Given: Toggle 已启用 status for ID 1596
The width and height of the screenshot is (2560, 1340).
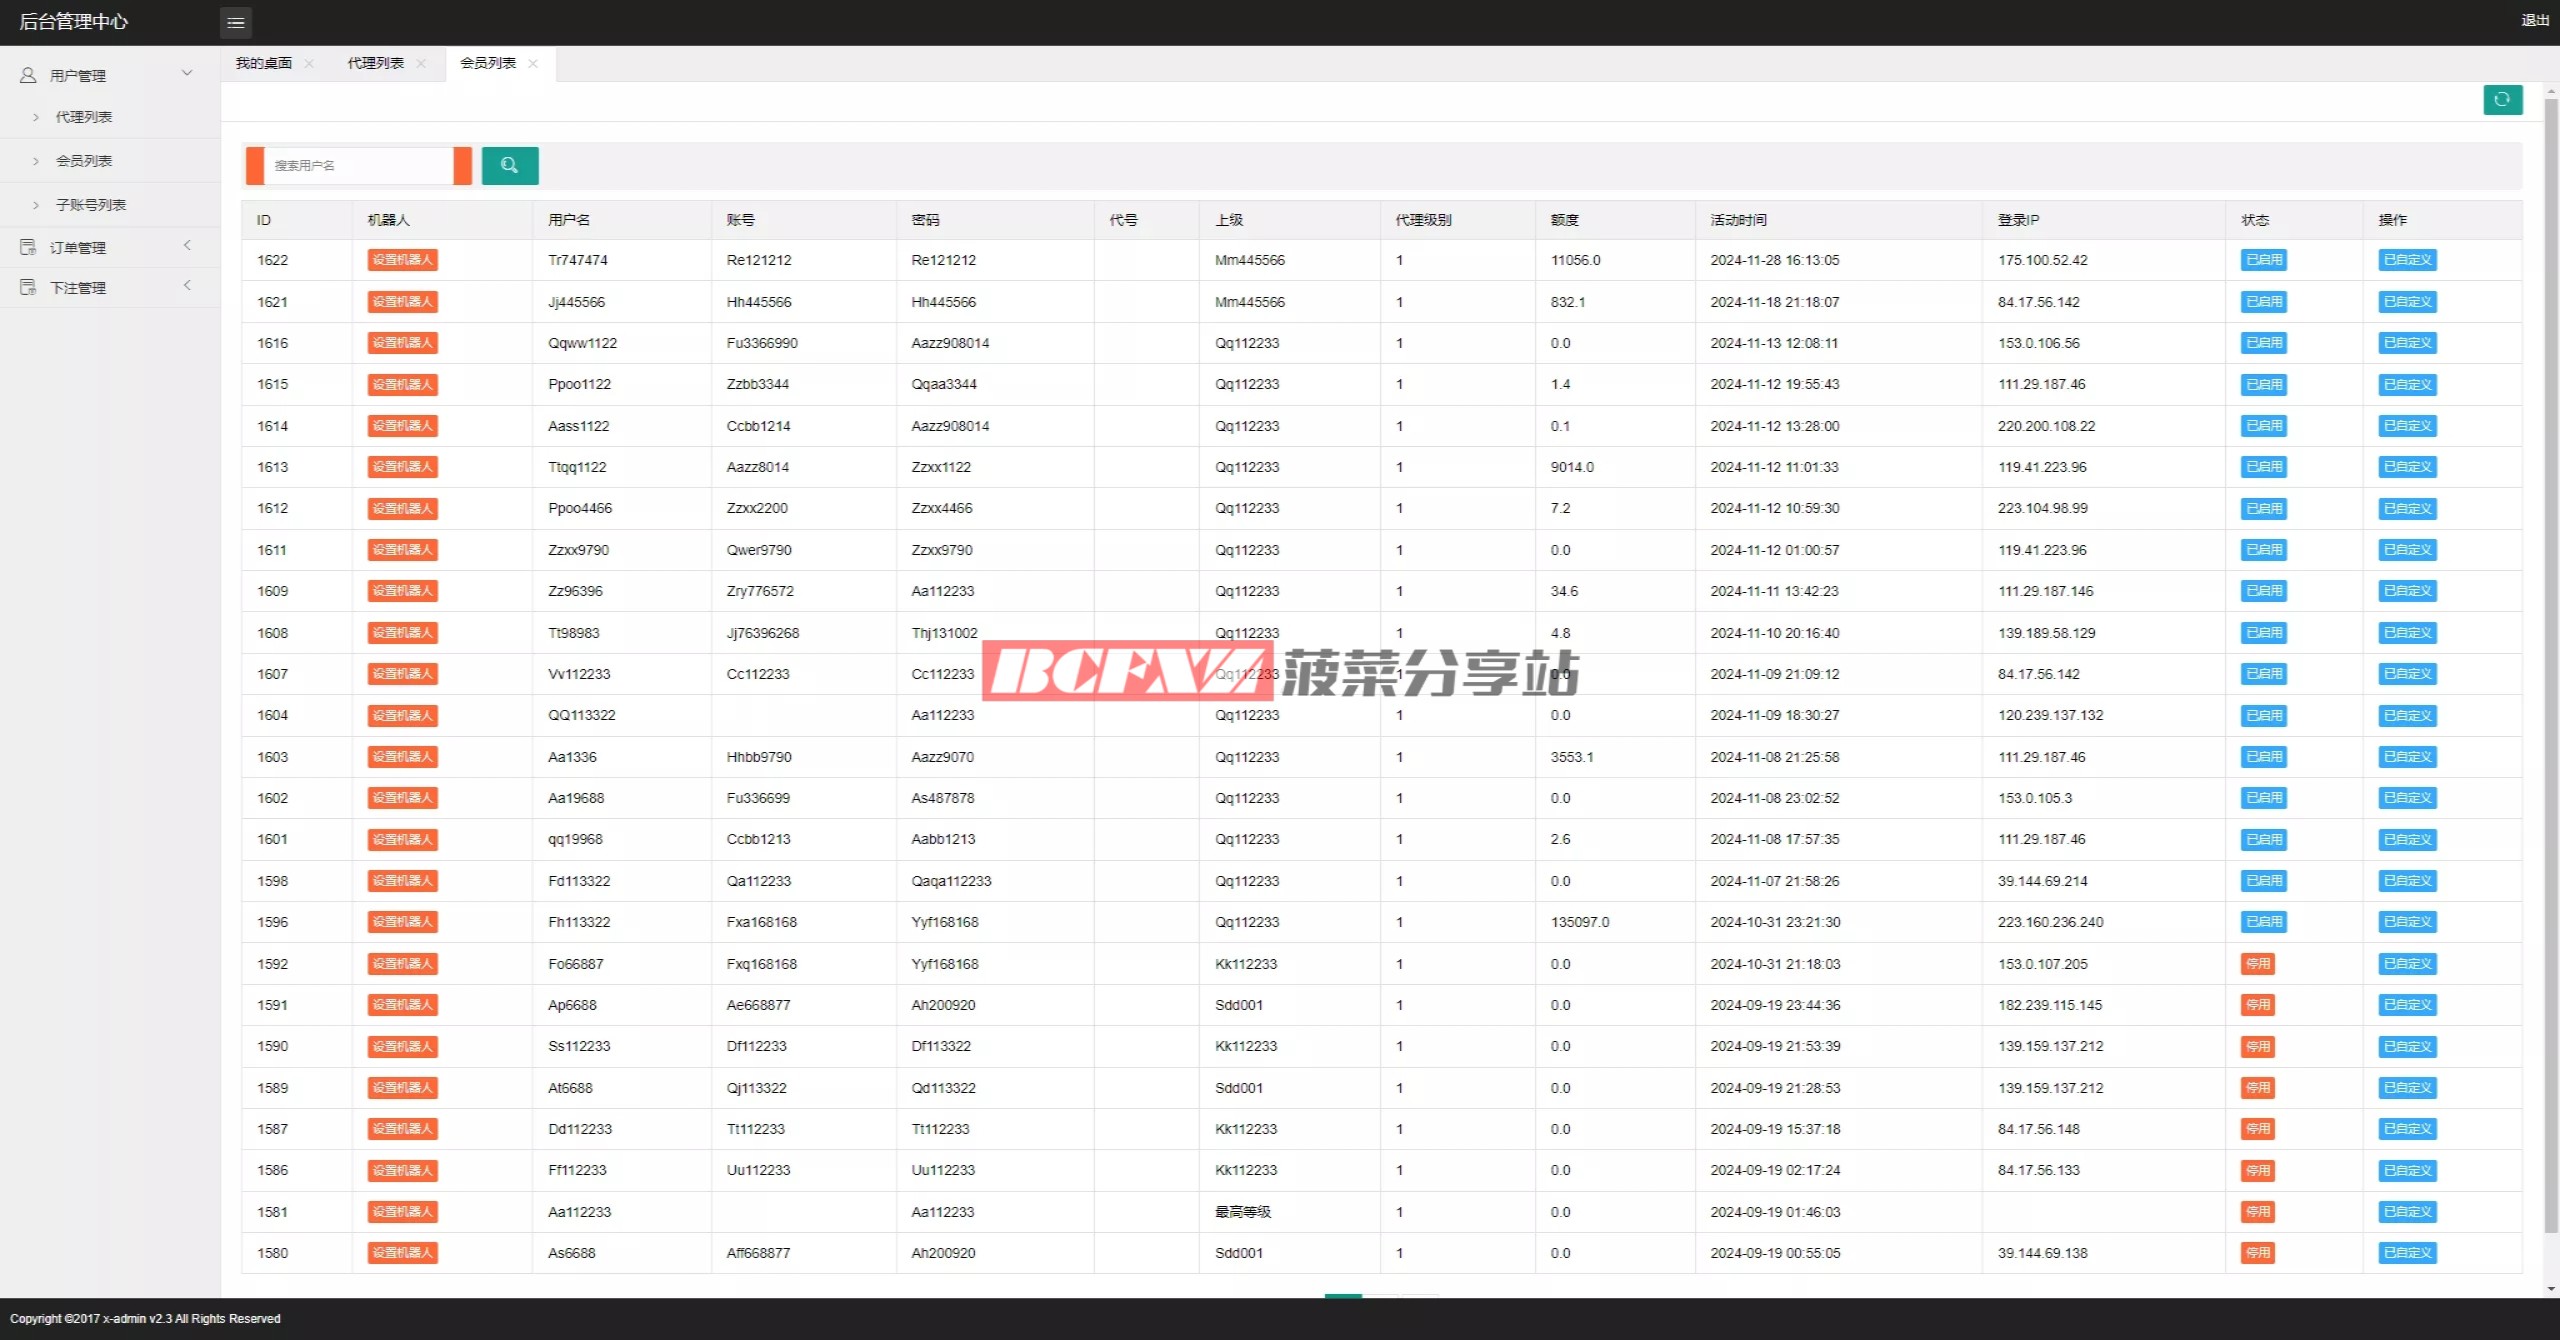Looking at the screenshot, I should click(2264, 922).
